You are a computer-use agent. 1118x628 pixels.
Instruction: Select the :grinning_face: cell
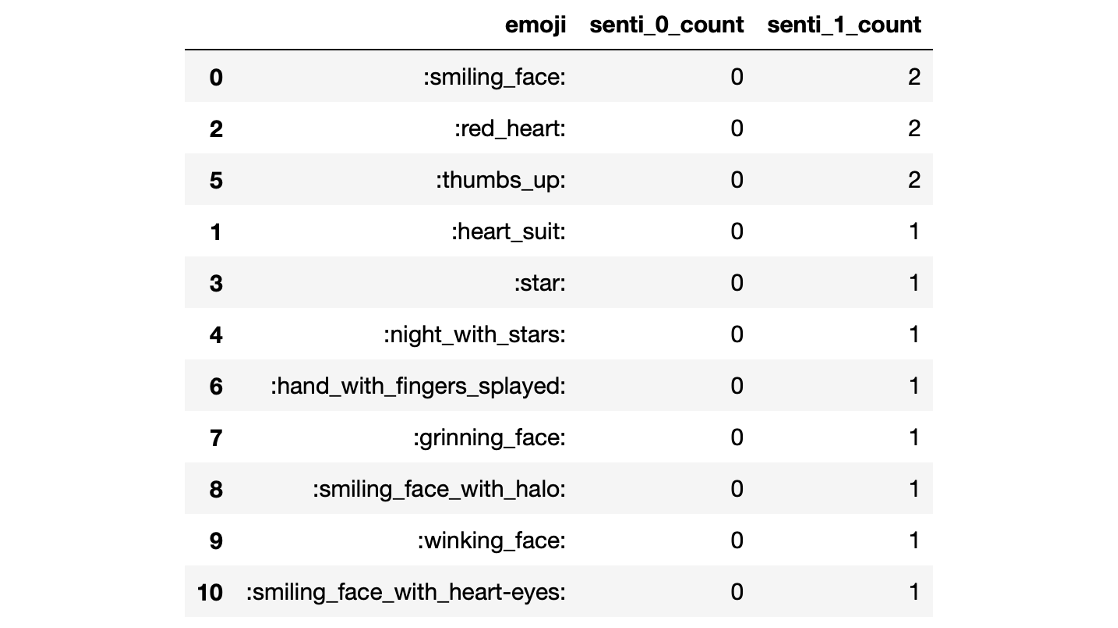tap(490, 438)
